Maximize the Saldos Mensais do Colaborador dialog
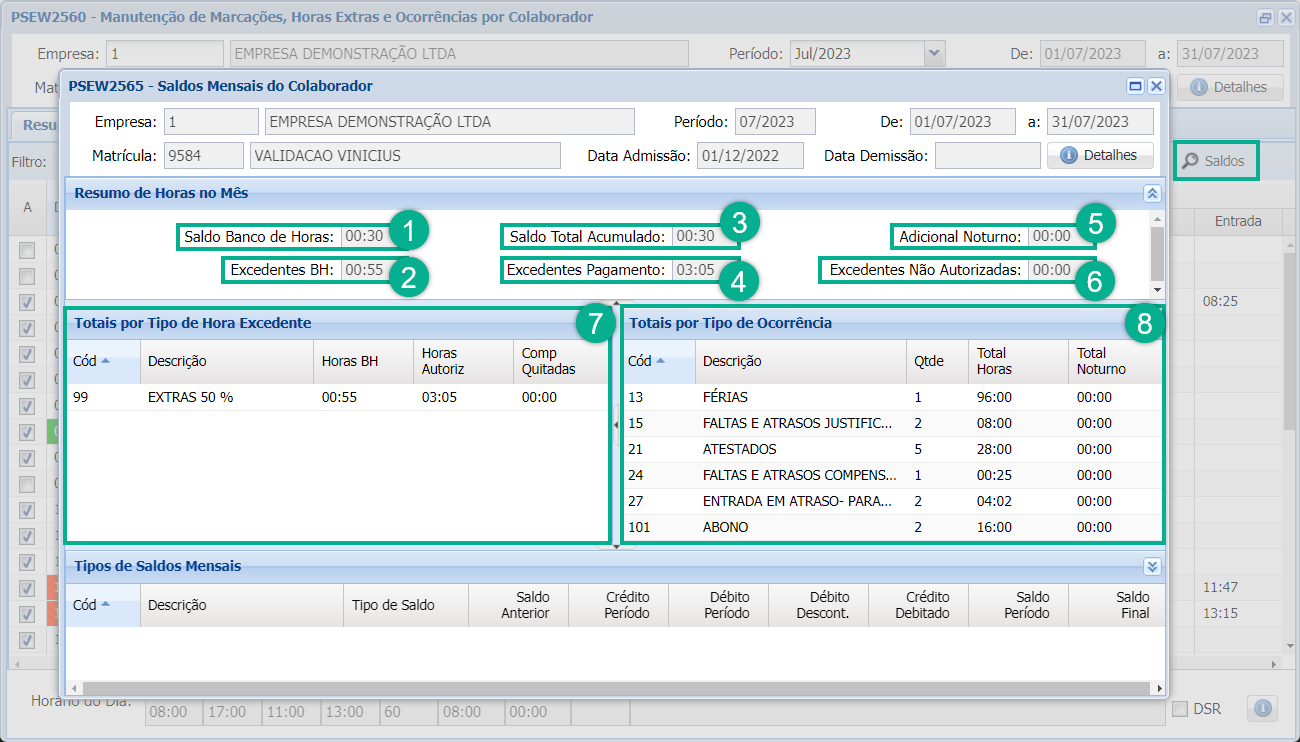 point(1136,87)
